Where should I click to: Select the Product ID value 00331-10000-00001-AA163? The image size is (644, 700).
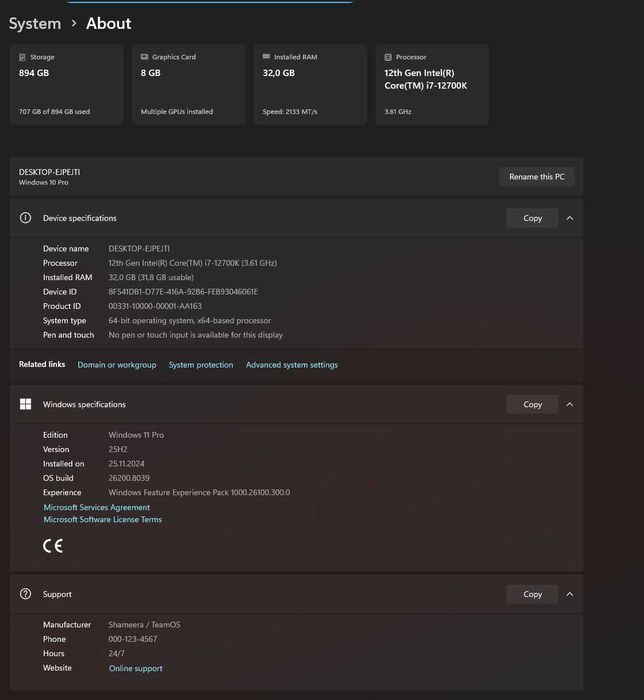[155, 306]
